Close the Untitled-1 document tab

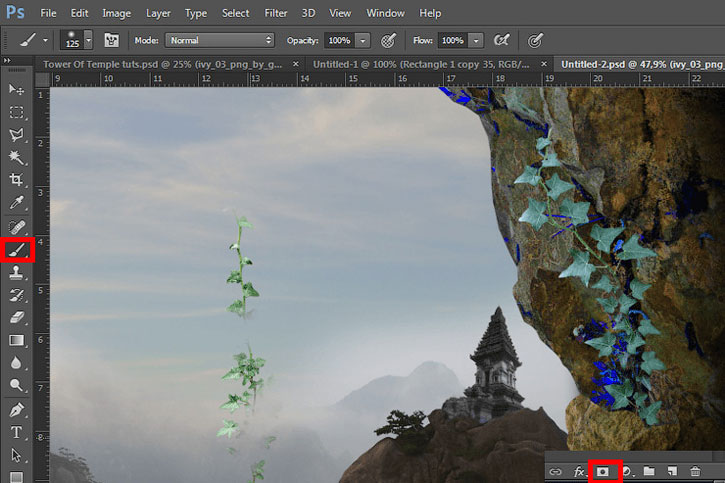pos(544,64)
